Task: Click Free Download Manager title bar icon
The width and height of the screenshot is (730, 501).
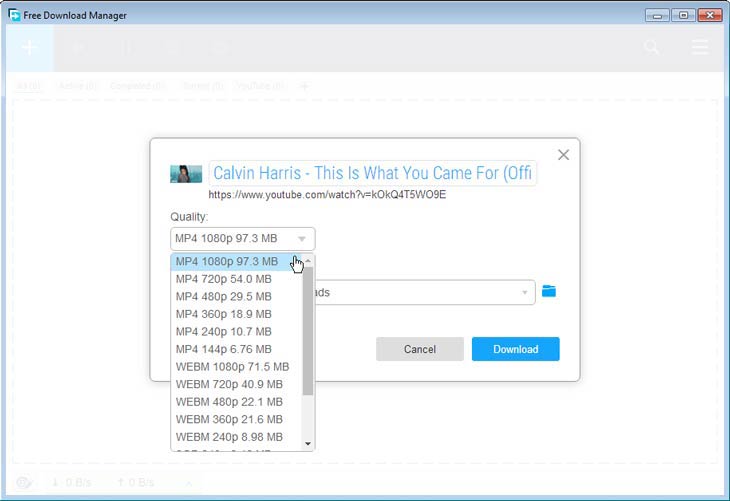Action: tap(14, 15)
